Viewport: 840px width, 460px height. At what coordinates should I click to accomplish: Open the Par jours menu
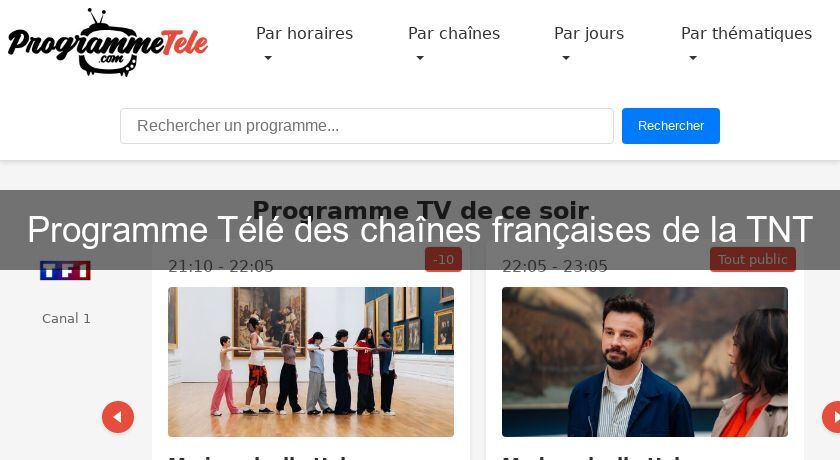point(589,33)
